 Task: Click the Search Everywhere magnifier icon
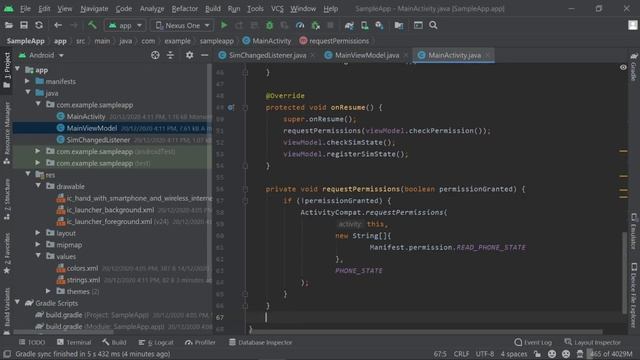(433, 25)
